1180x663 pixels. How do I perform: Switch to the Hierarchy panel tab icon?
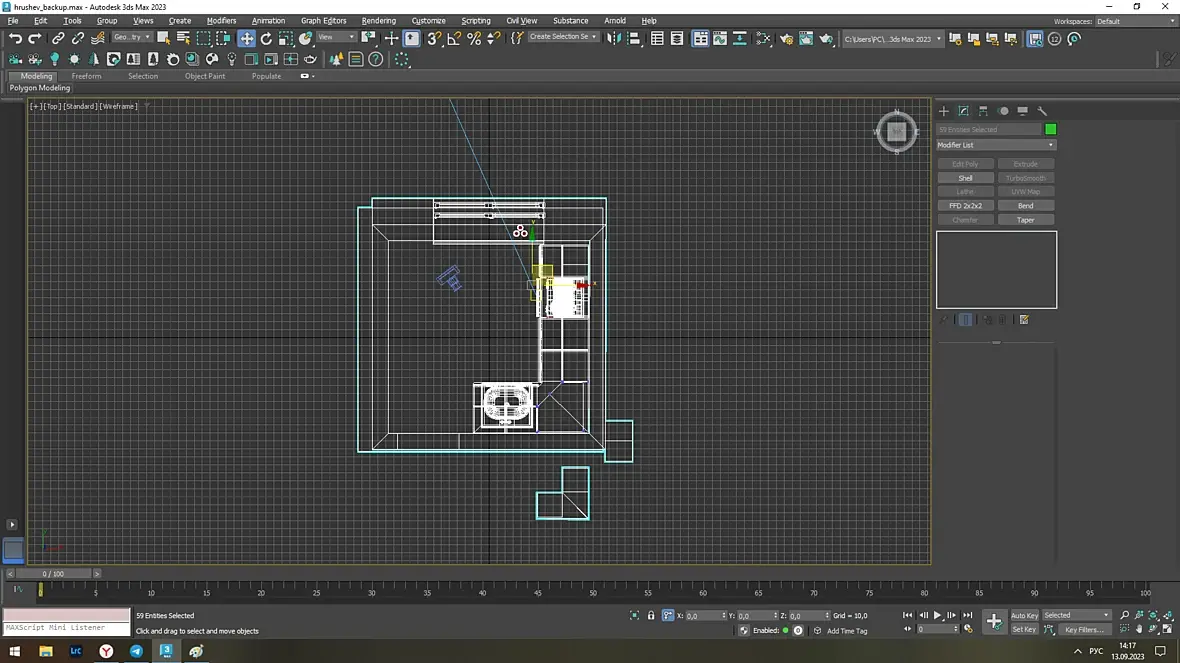point(983,111)
